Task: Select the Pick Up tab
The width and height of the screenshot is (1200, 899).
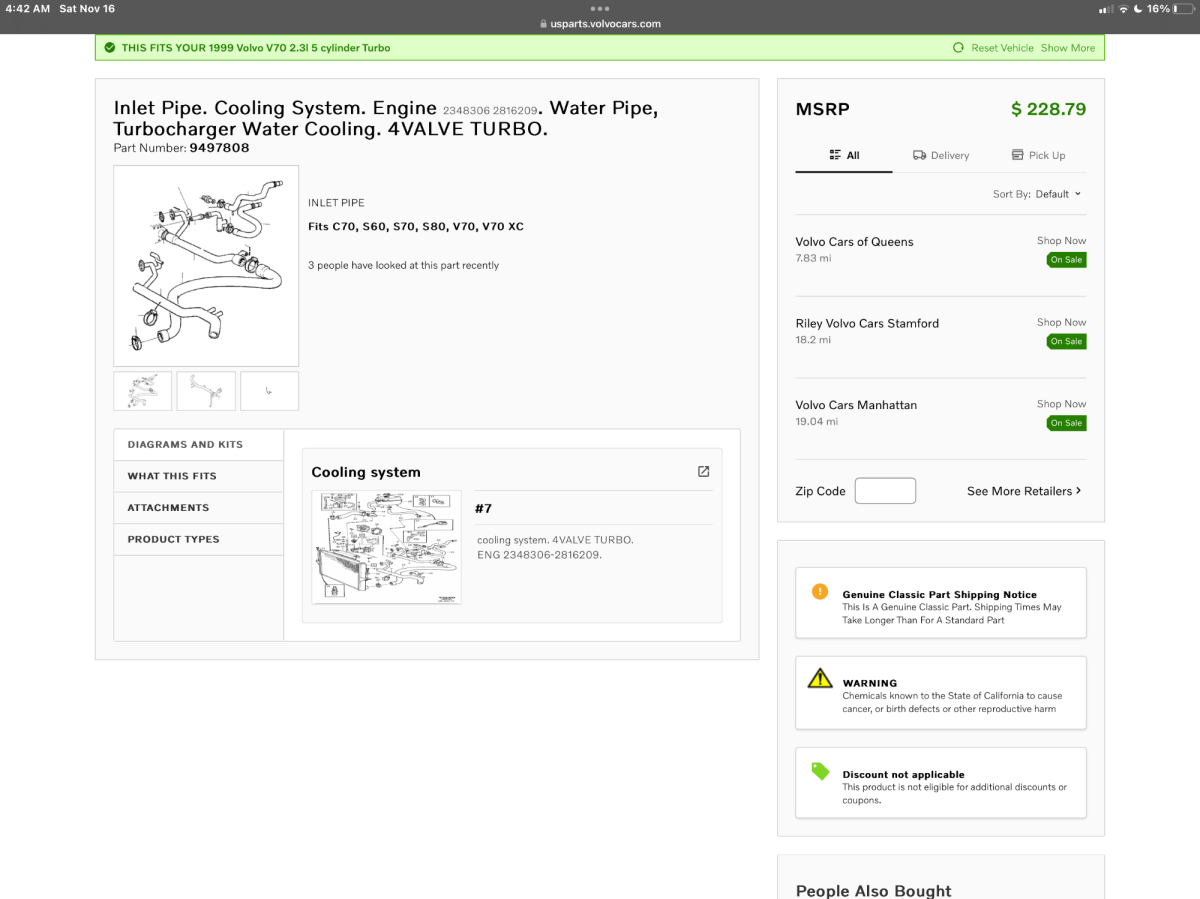Action: [1038, 155]
